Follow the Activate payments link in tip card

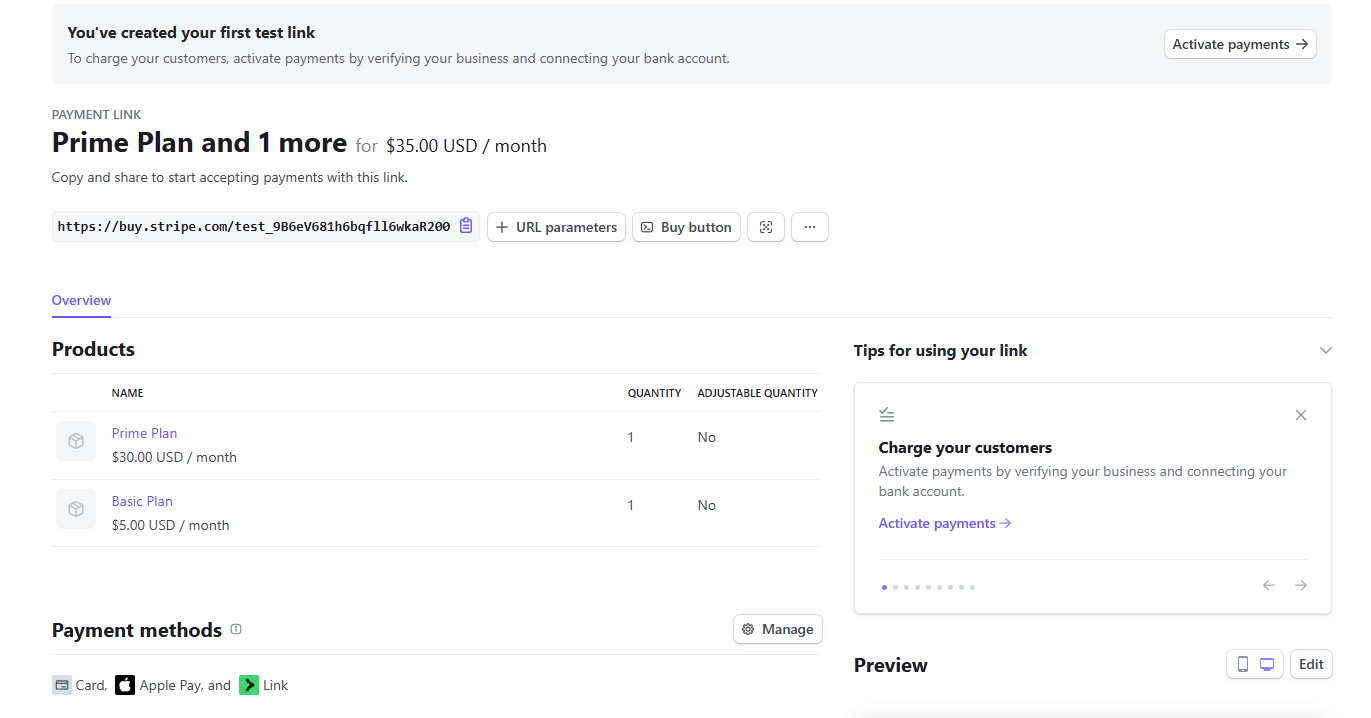pyautogui.click(x=944, y=523)
